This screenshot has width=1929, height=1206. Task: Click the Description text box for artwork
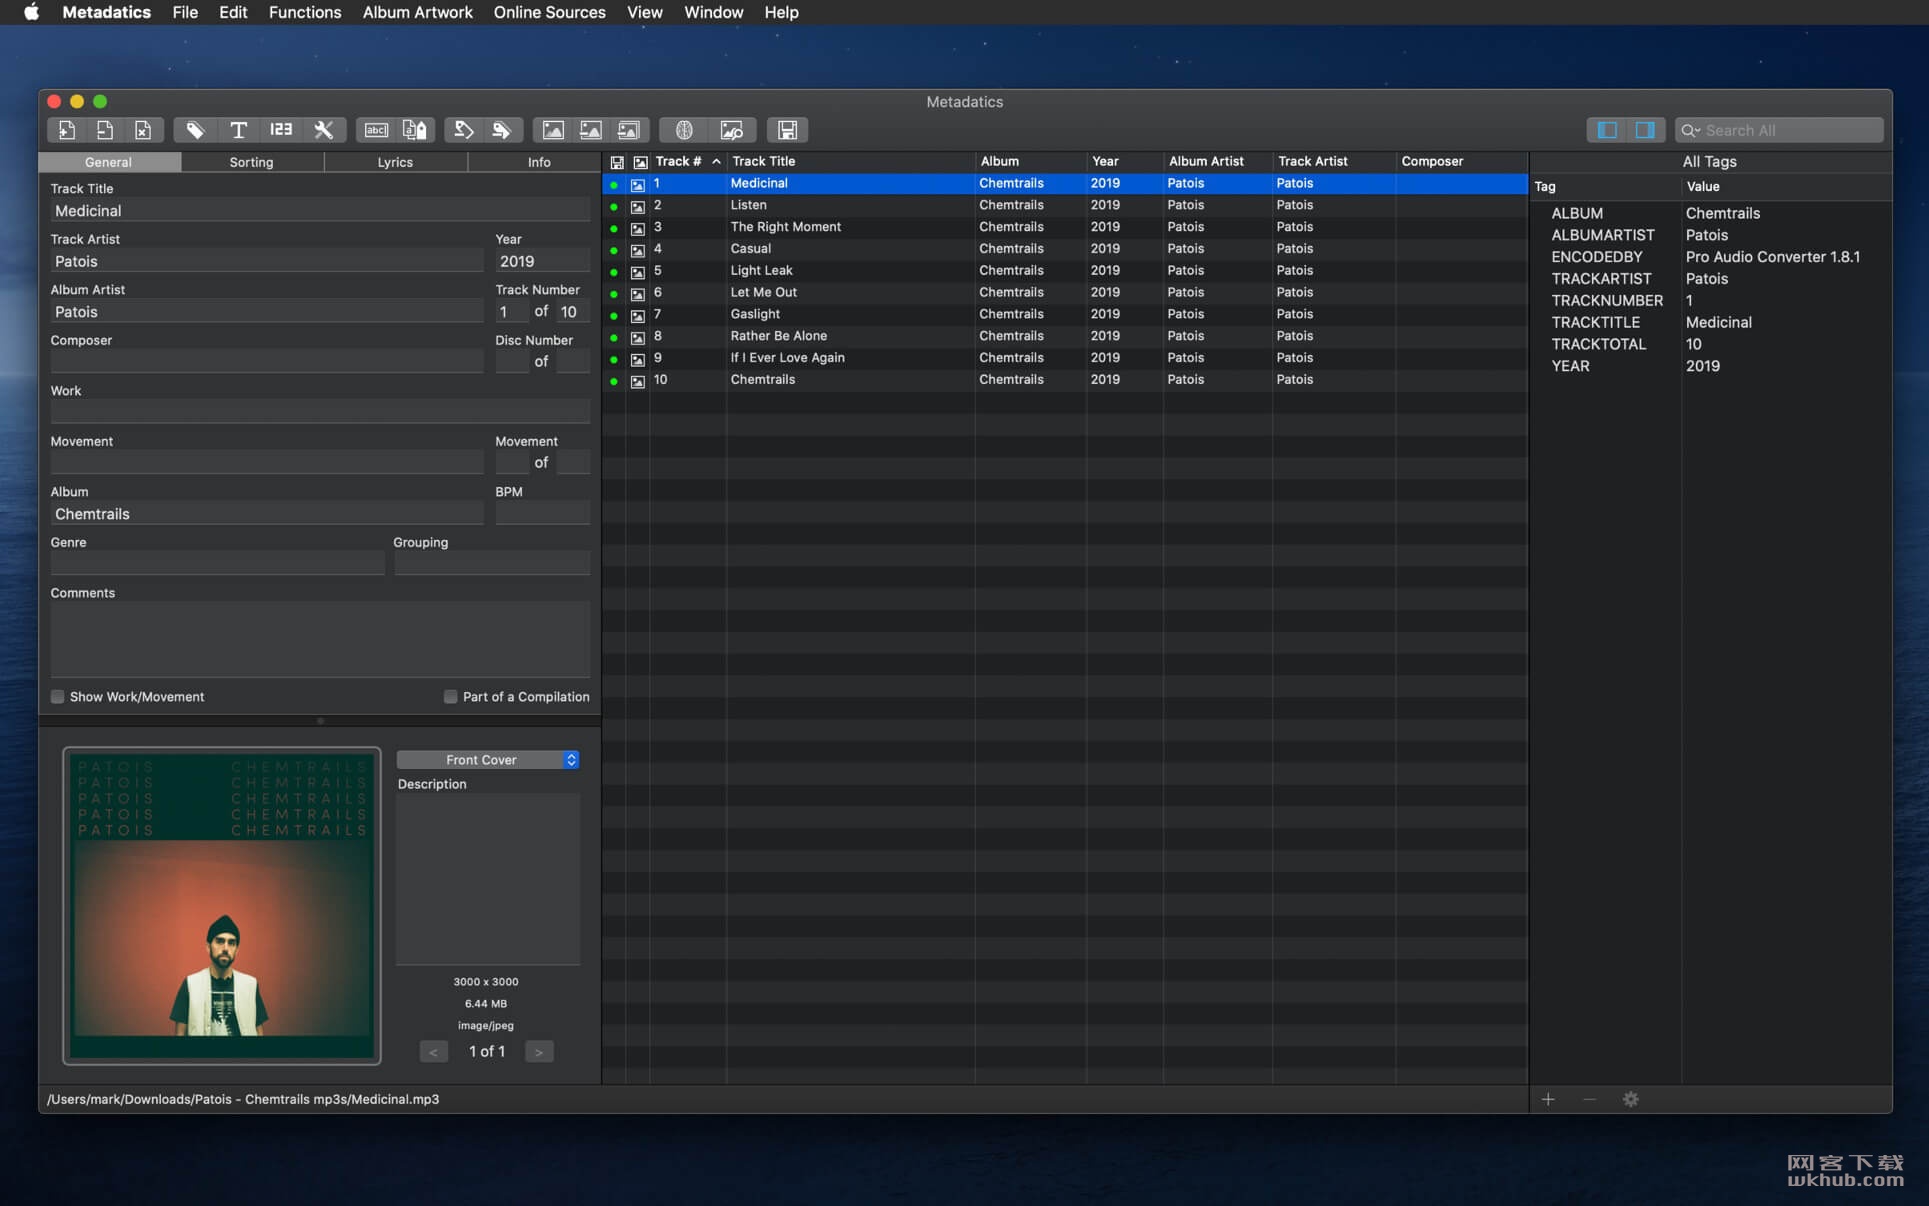point(488,880)
